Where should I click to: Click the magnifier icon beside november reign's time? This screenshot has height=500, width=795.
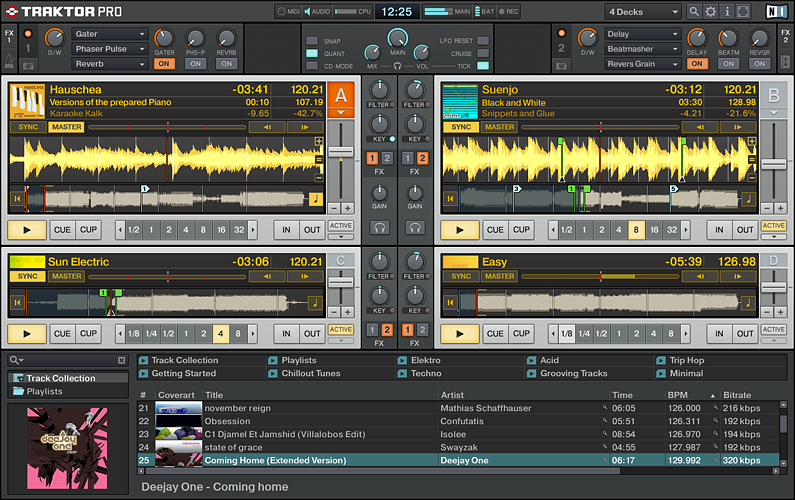(605, 409)
